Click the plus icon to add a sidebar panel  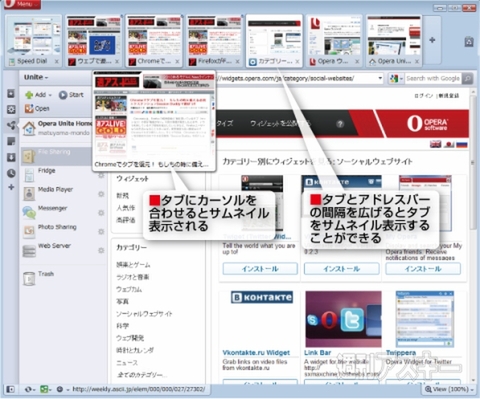[11, 187]
